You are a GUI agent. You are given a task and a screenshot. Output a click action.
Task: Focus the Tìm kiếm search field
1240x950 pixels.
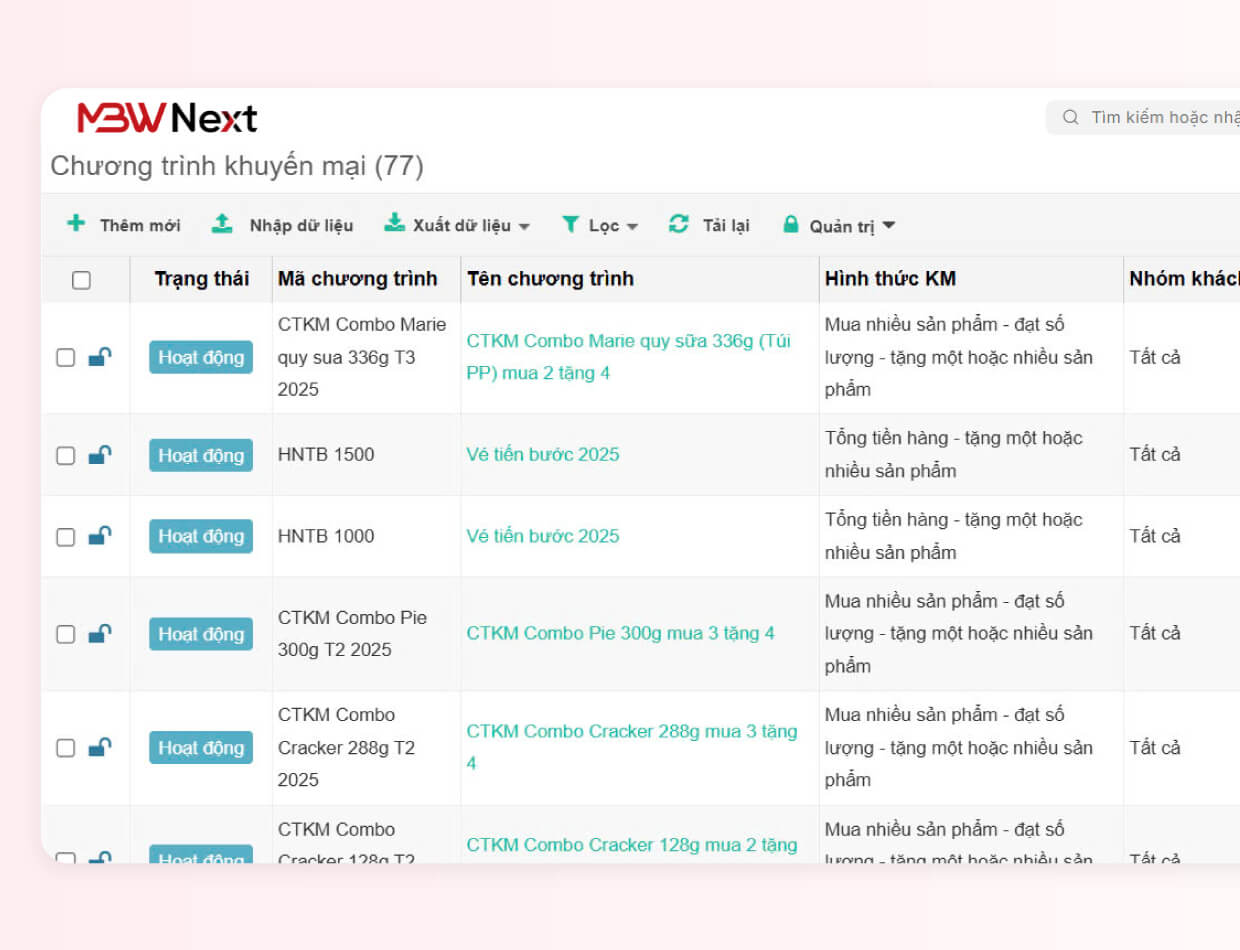(x=1160, y=117)
